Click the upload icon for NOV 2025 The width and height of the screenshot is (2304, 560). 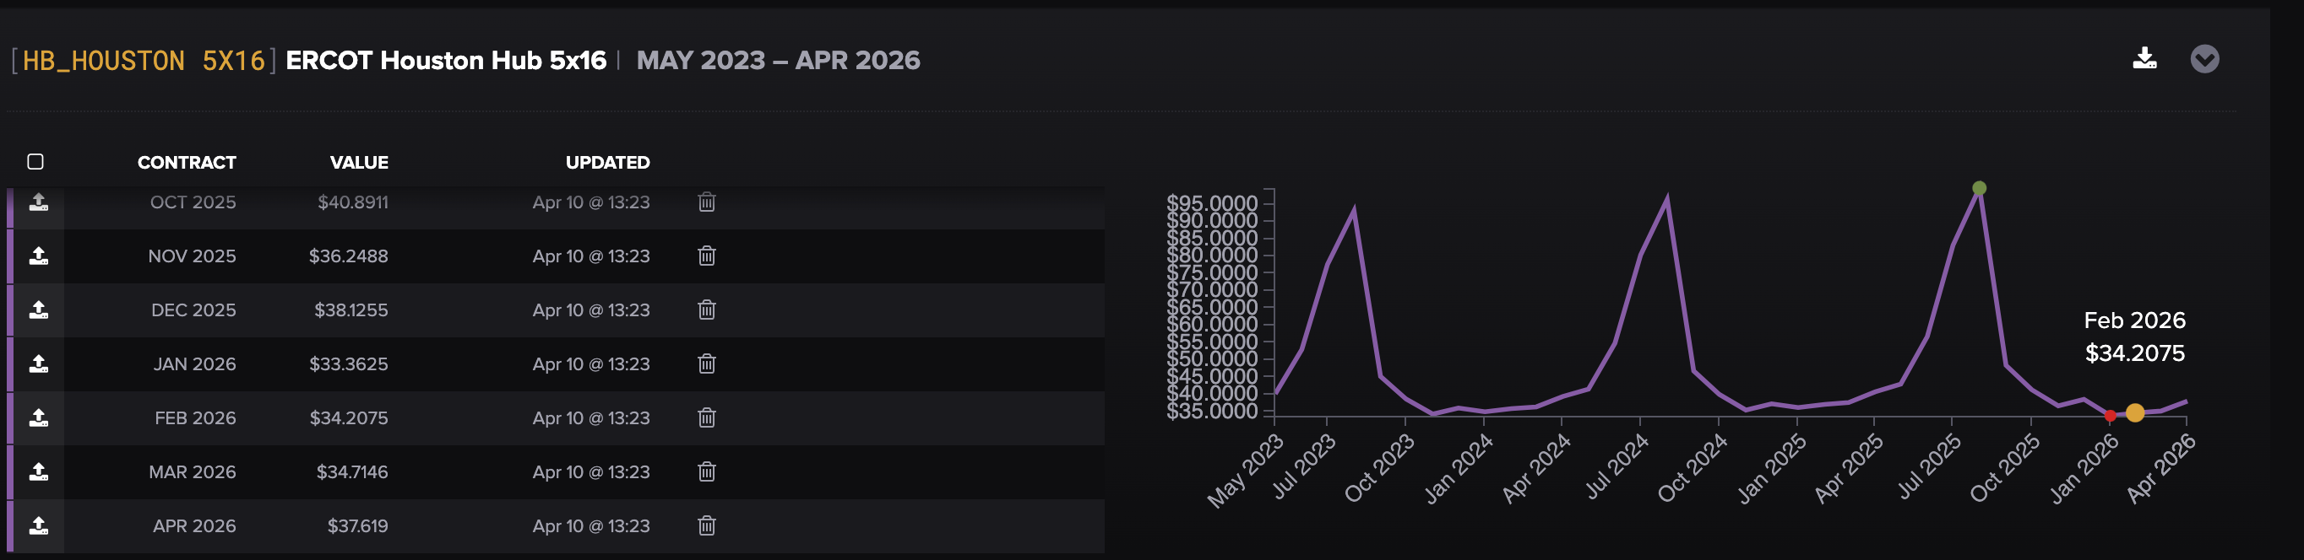[x=39, y=256]
